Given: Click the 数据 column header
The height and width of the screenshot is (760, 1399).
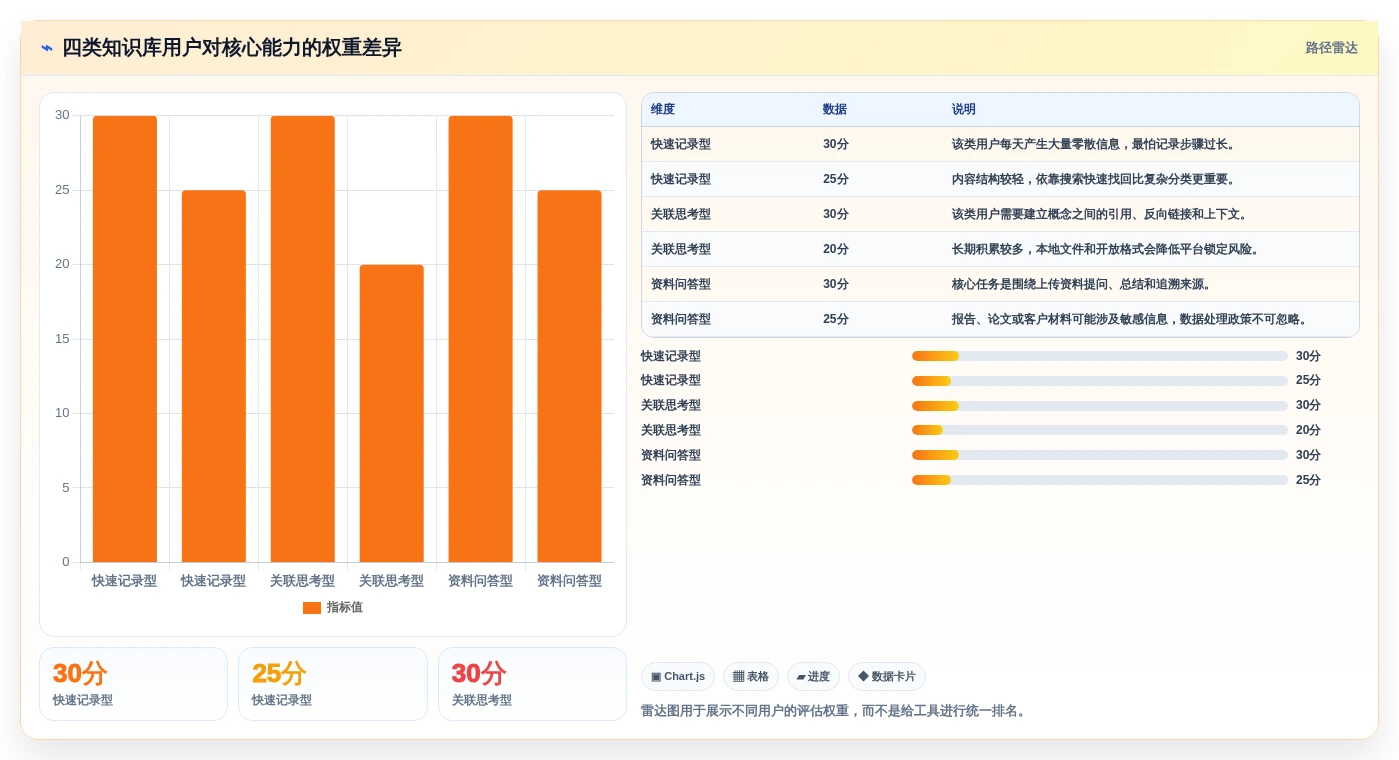Looking at the screenshot, I should tap(835, 110).
